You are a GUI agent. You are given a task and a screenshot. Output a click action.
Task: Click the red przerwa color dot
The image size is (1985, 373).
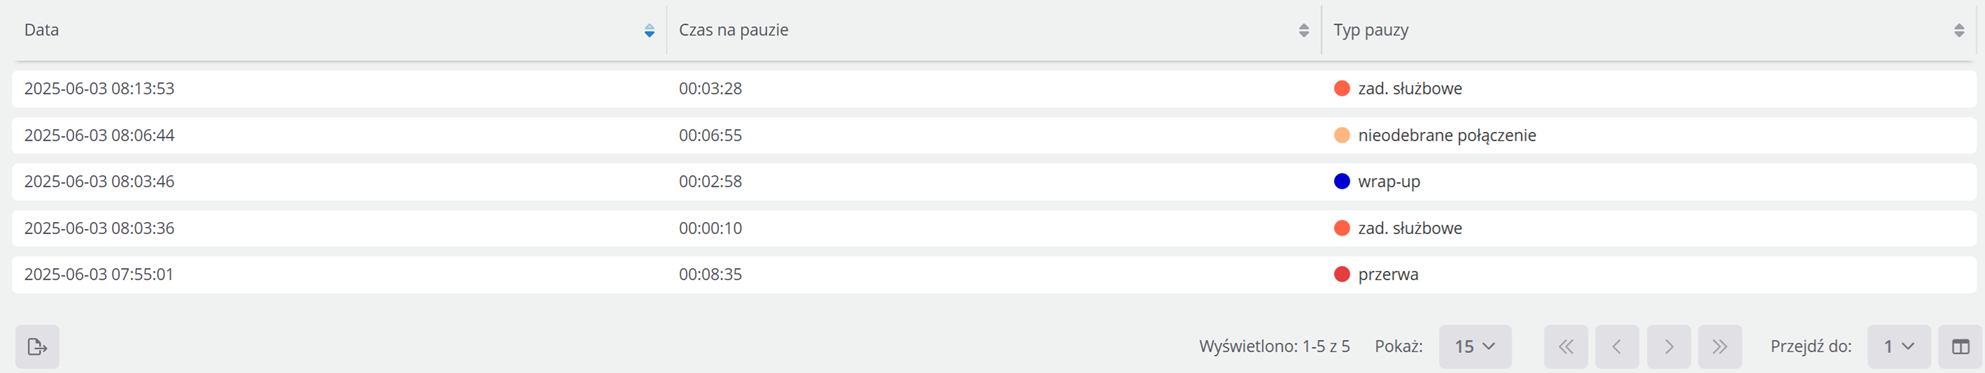pos(1342,274)
